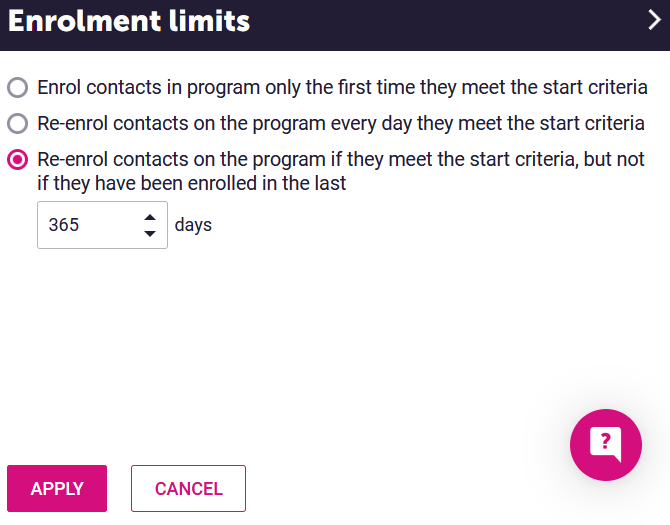The image size is (670, 525).
Task: Increase days using the up arrow
Action: 150,217
